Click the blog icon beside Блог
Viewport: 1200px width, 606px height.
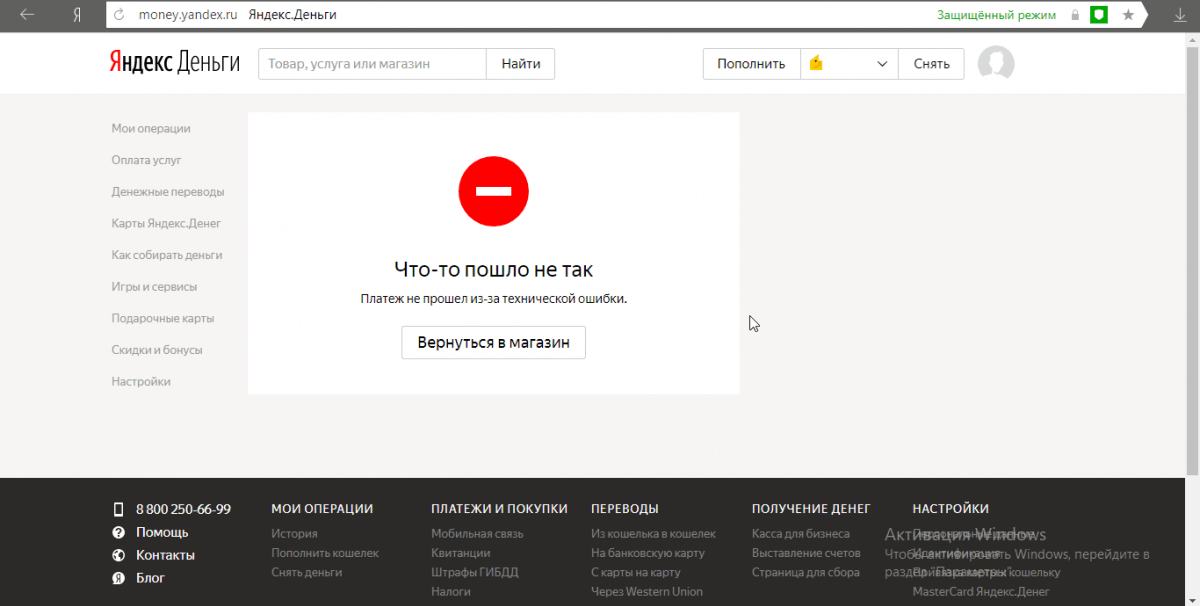pyautogui.click(x=118, y=578)
